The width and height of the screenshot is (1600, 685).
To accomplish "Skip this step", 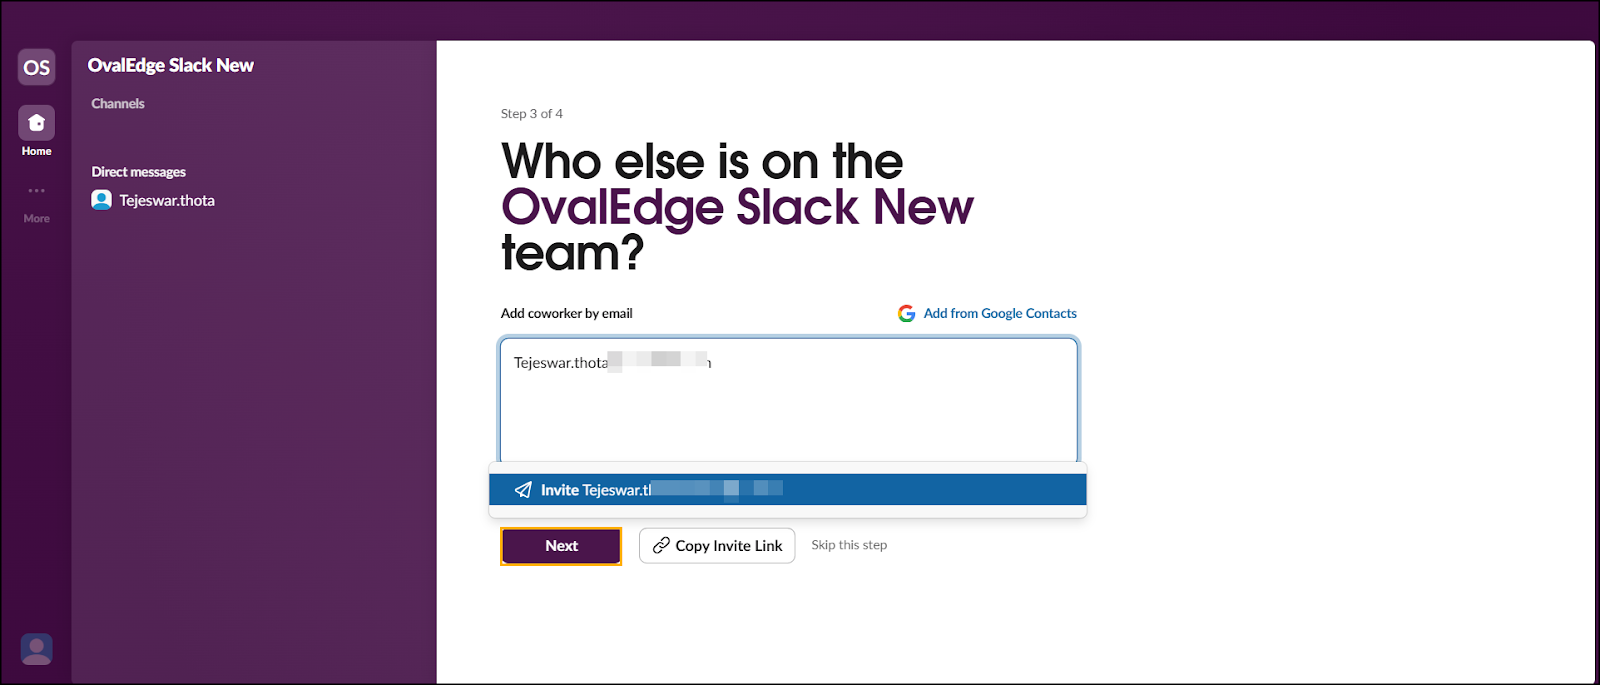I will pos(849,545).
